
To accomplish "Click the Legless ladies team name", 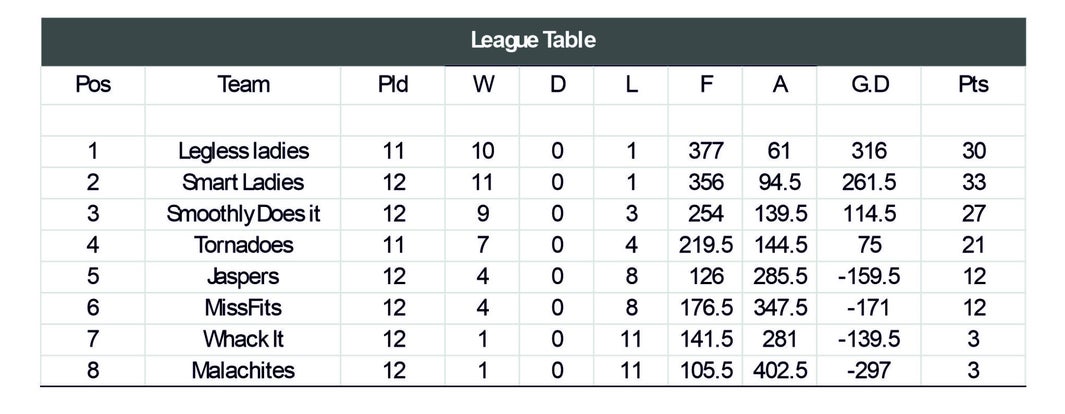I will (x=243, y=151).
